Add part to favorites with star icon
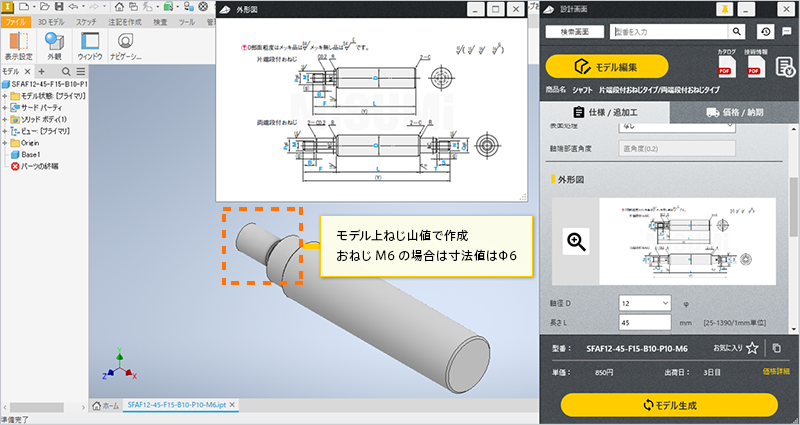The width and height of the screenshot is (800, 425). (x=752, y=348)
